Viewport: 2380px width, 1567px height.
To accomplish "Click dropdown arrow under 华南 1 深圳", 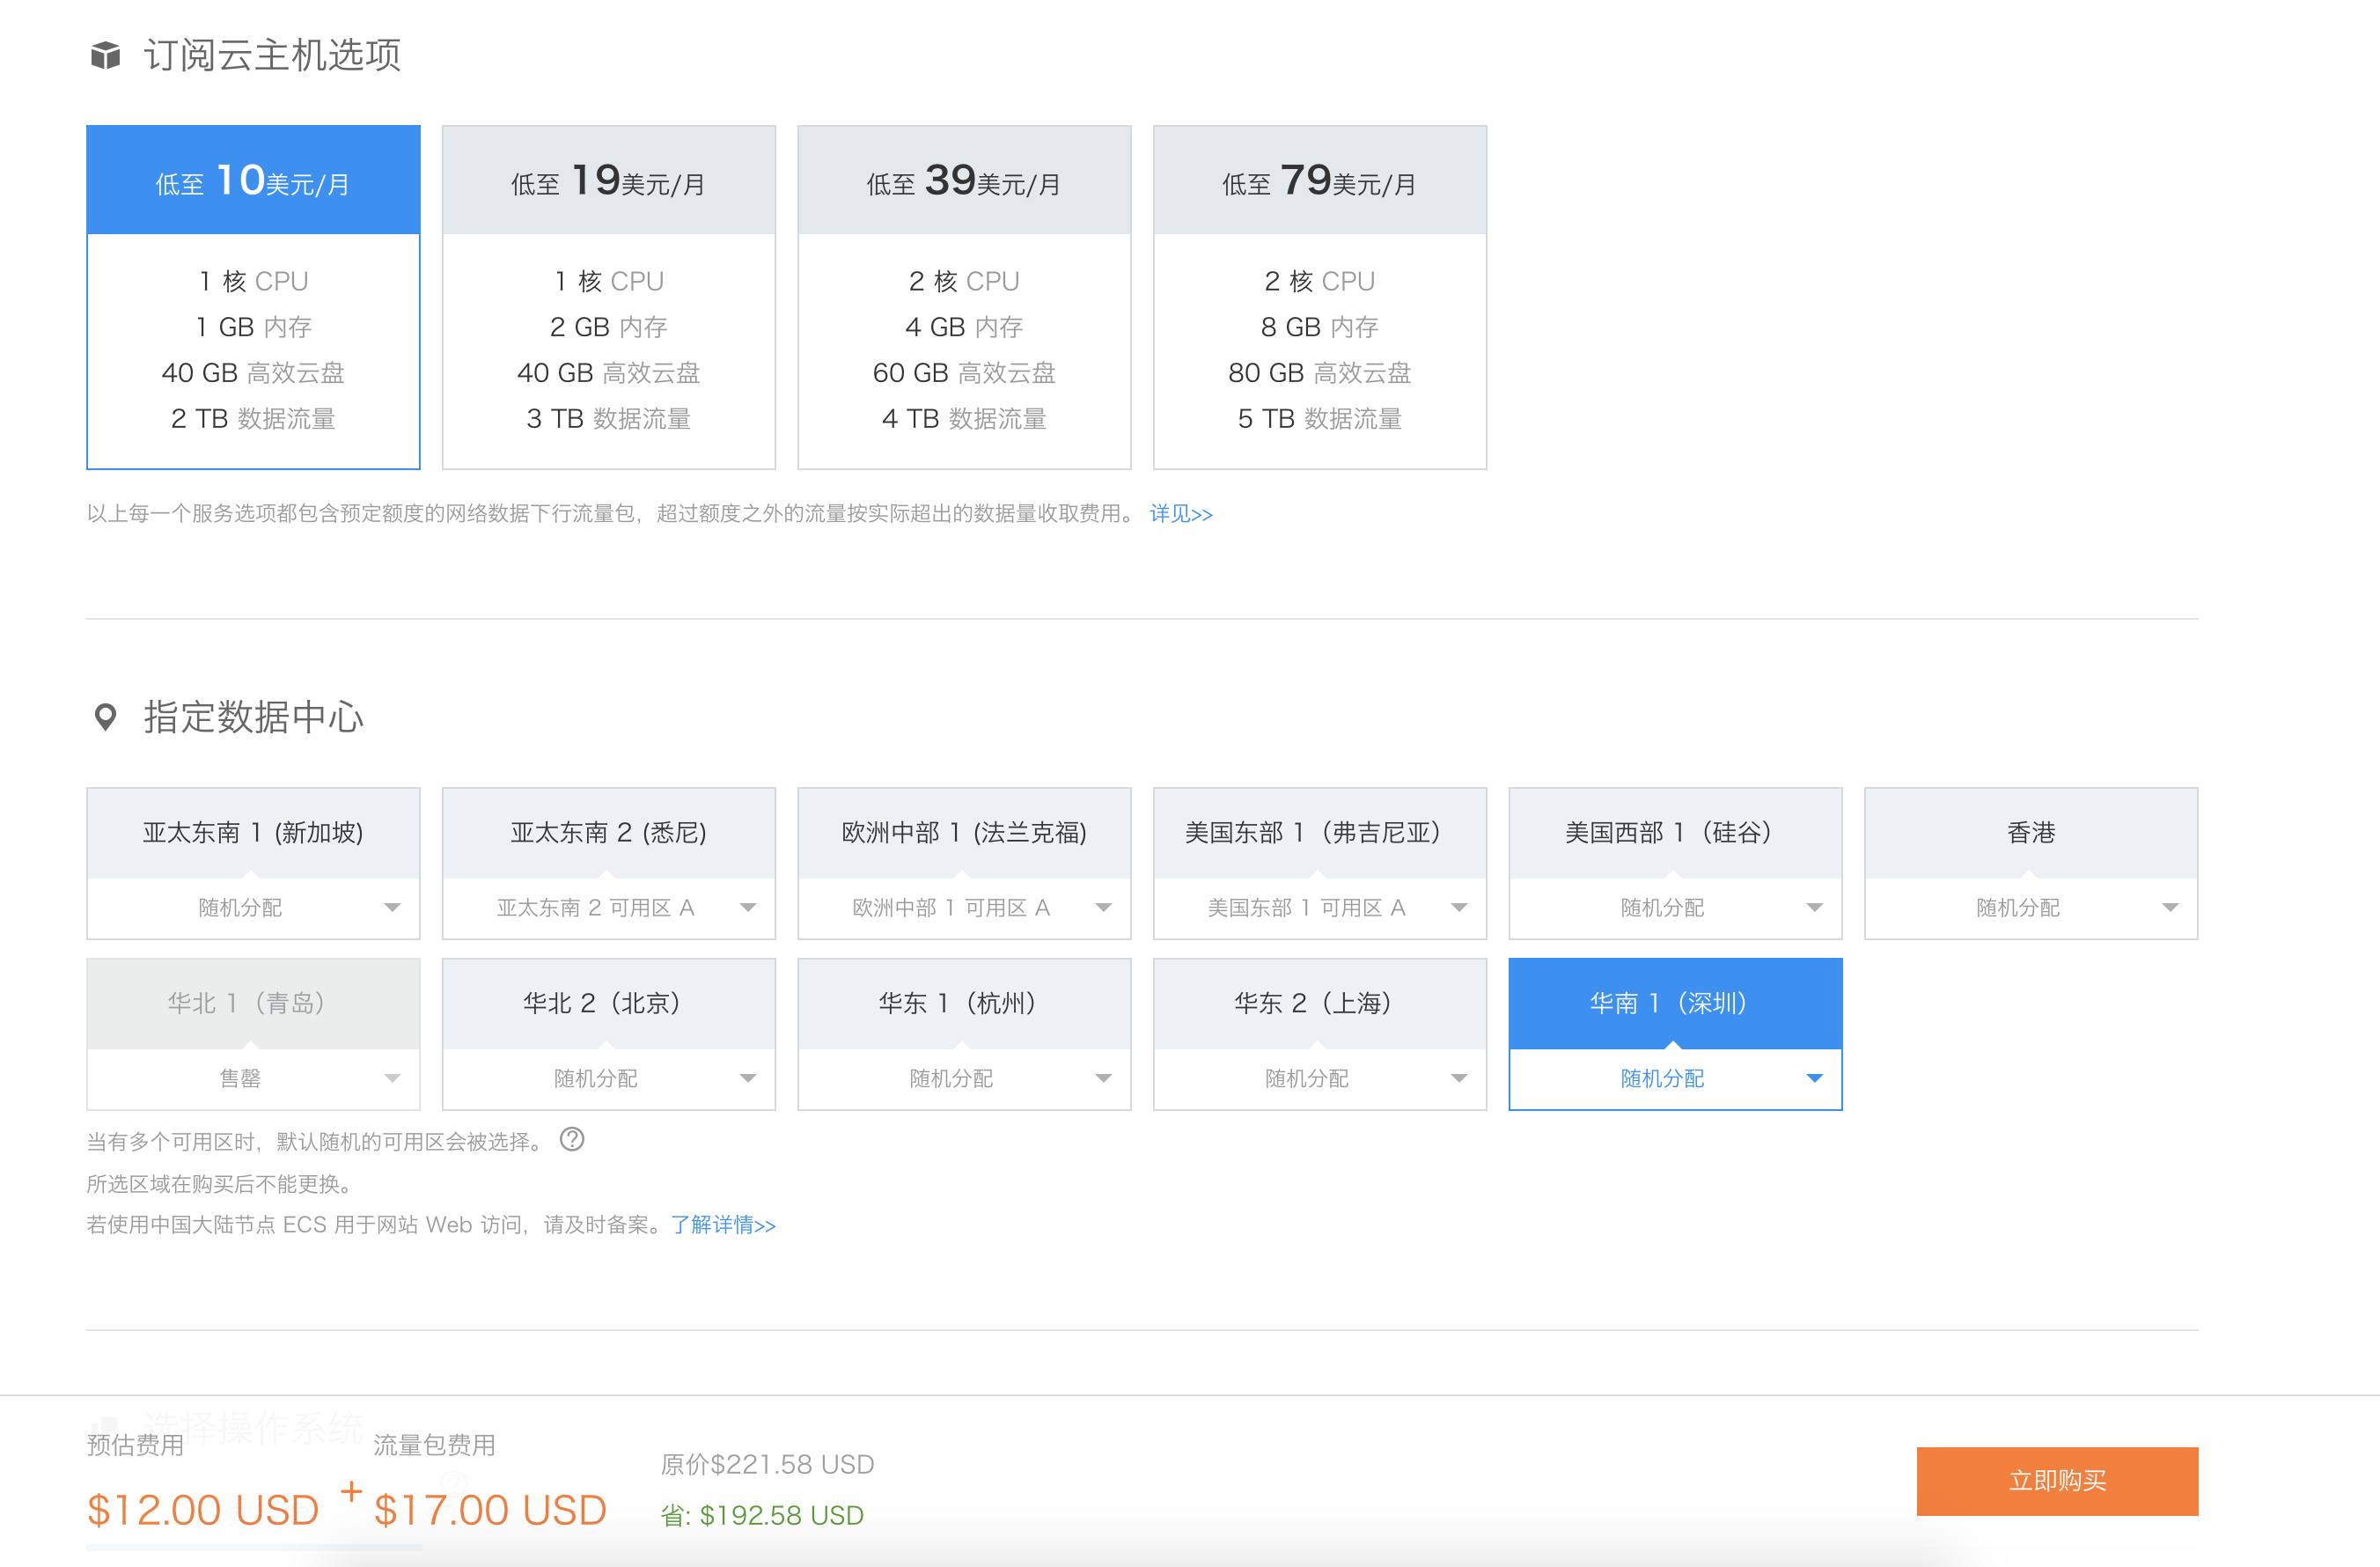I will click(1814, 1078).
